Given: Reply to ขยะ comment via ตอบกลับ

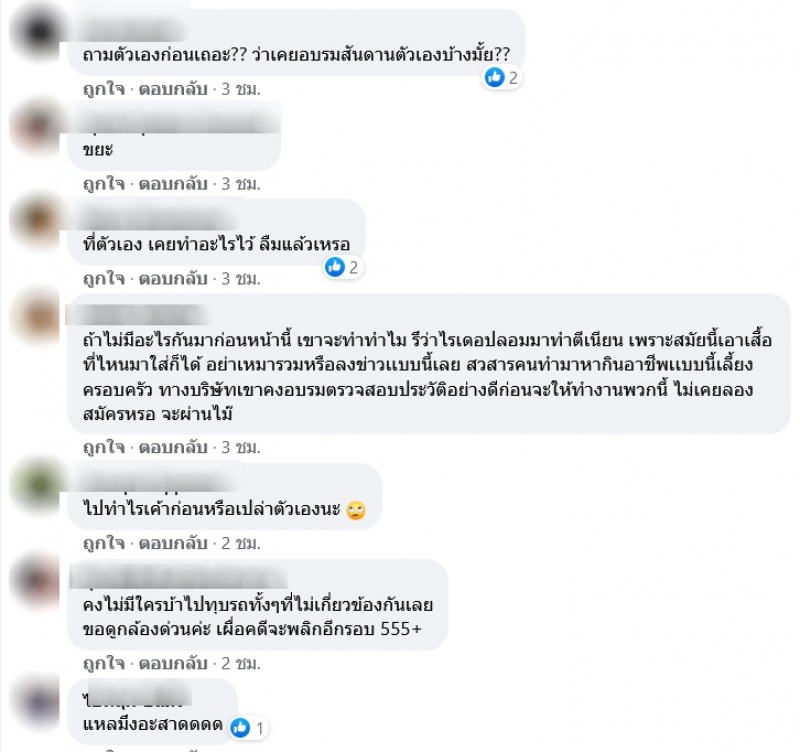Looking at the screenshot, I should pyautogui.click(x=173, y=184).
